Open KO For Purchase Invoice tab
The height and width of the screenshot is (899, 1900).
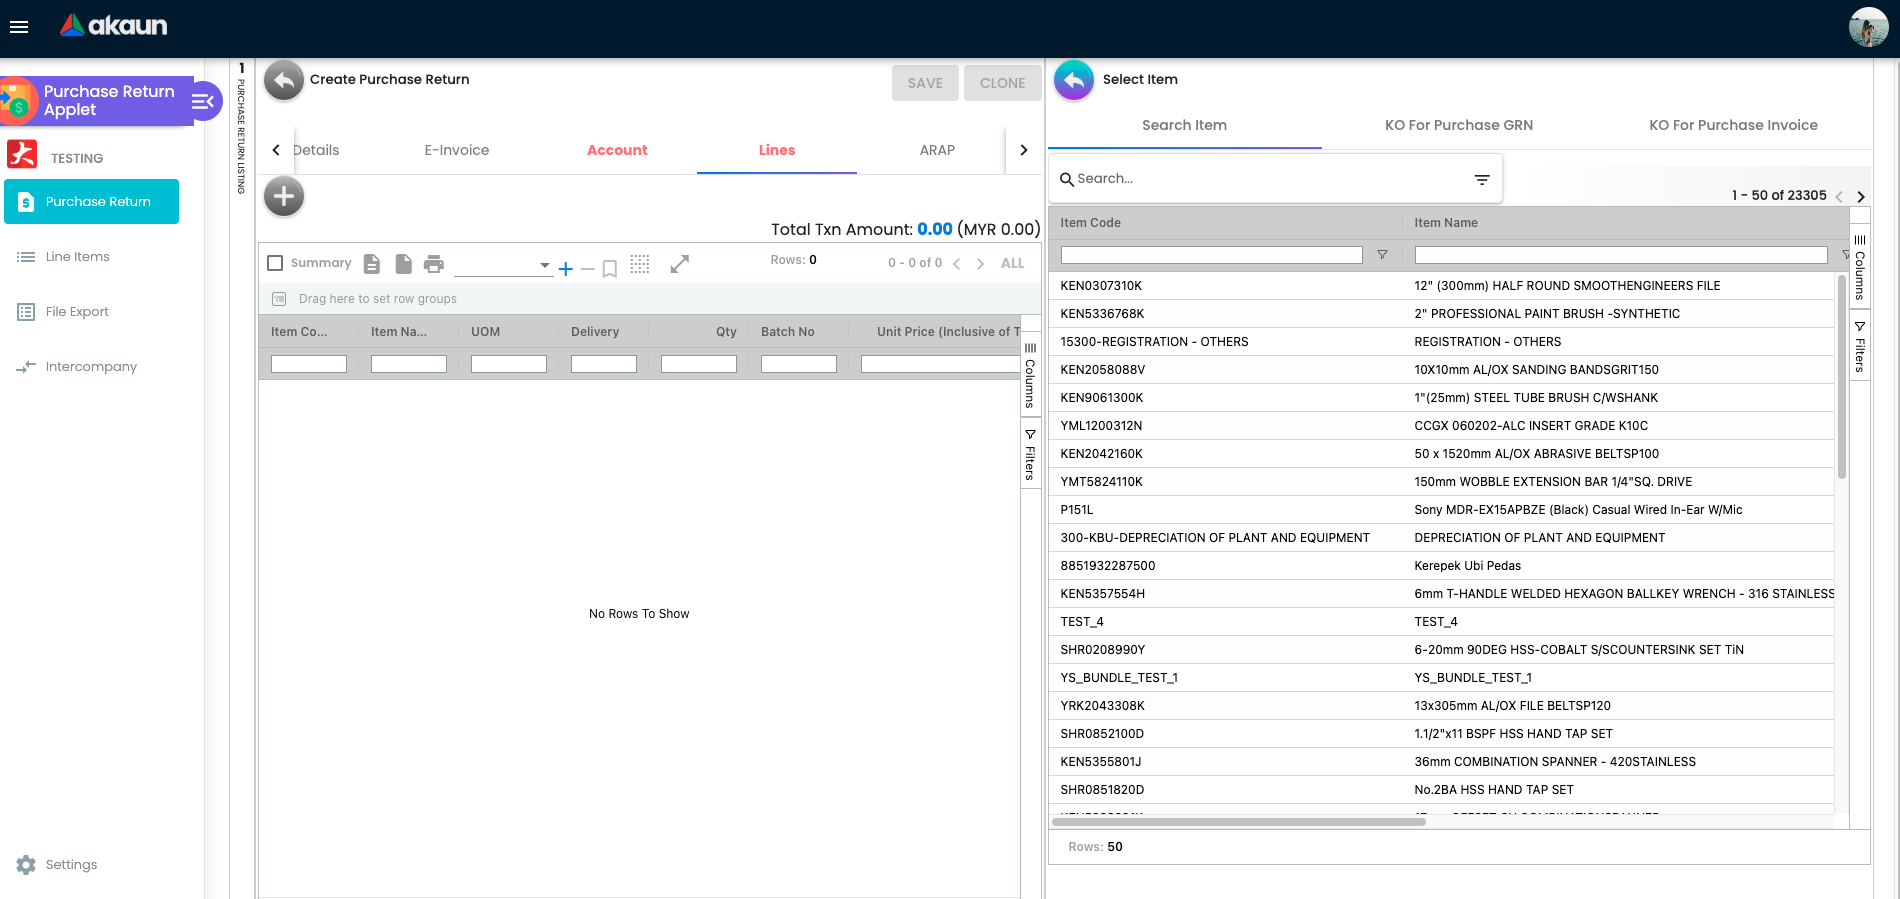[1733, 125]
